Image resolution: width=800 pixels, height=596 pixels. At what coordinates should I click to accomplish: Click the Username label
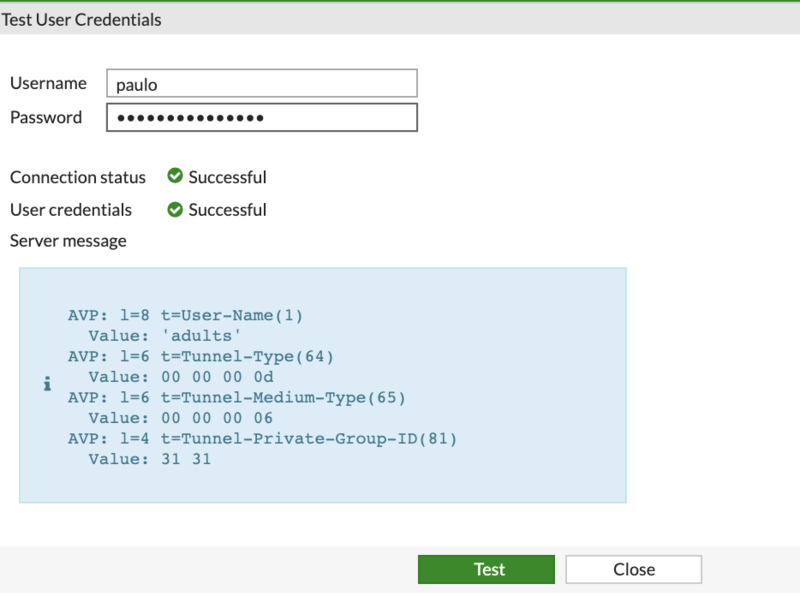[48, 83]
